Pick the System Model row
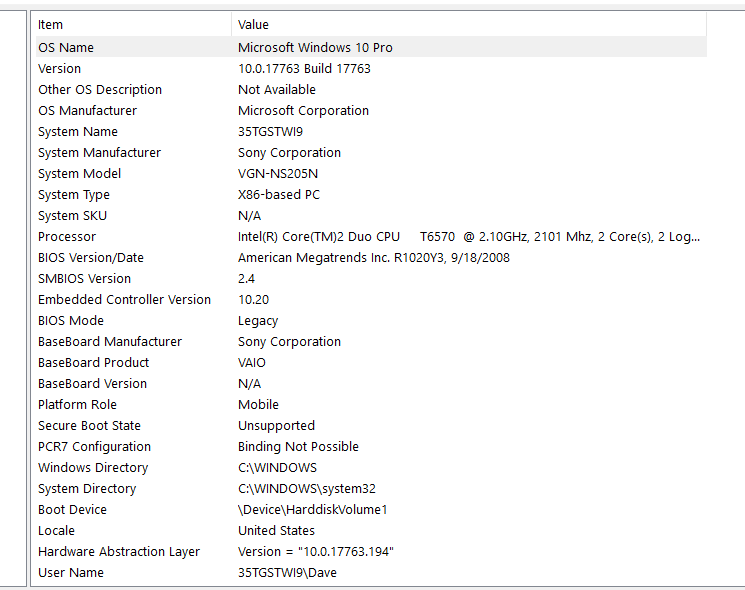745x590 pixels. click(79, 173)
